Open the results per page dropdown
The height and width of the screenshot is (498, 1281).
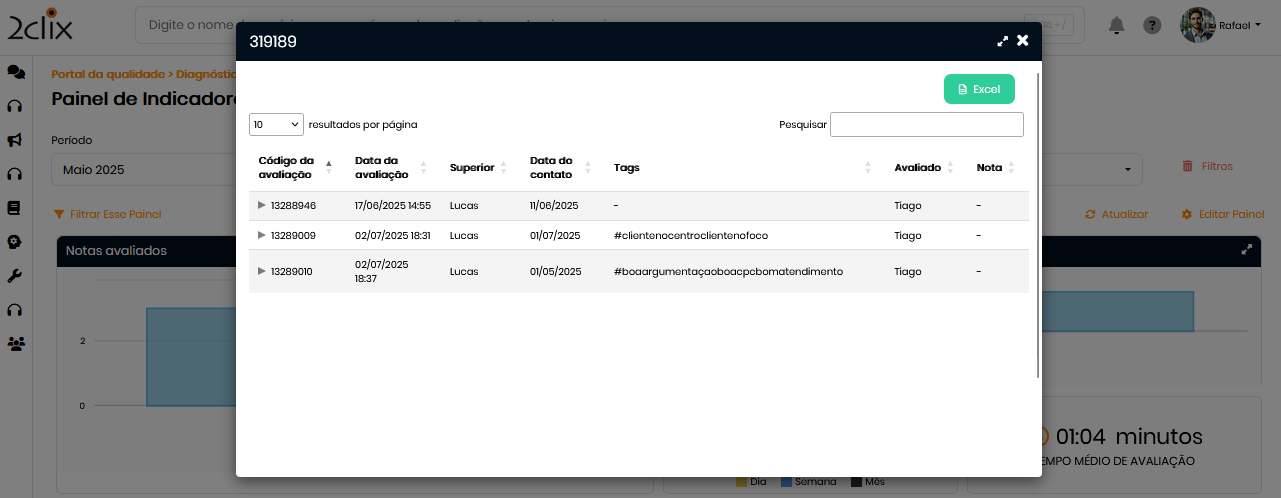(276, 124)
